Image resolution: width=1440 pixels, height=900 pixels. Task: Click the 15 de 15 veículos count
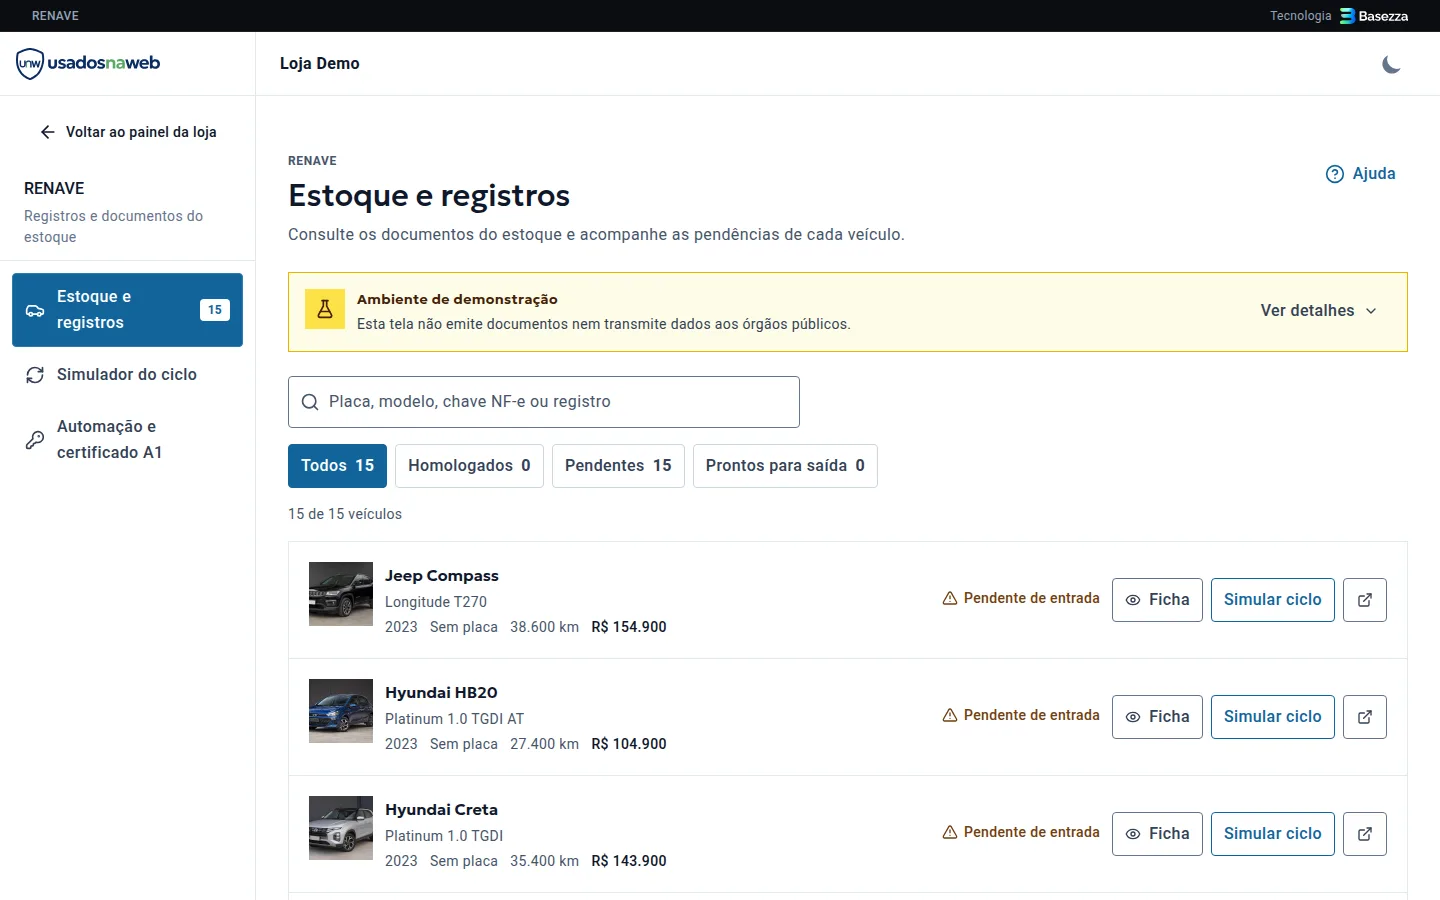(x=345, y=514)
